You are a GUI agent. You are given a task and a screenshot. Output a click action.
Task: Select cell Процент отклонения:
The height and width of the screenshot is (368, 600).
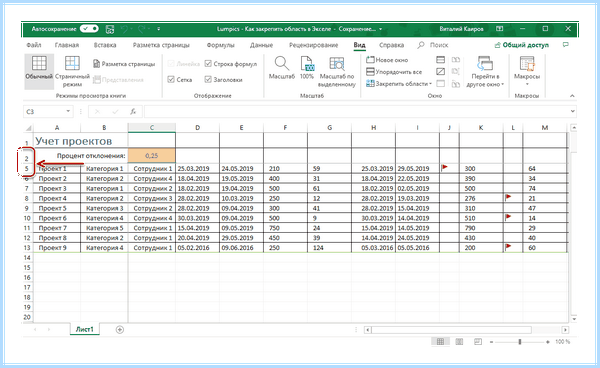tap(91, 156)
